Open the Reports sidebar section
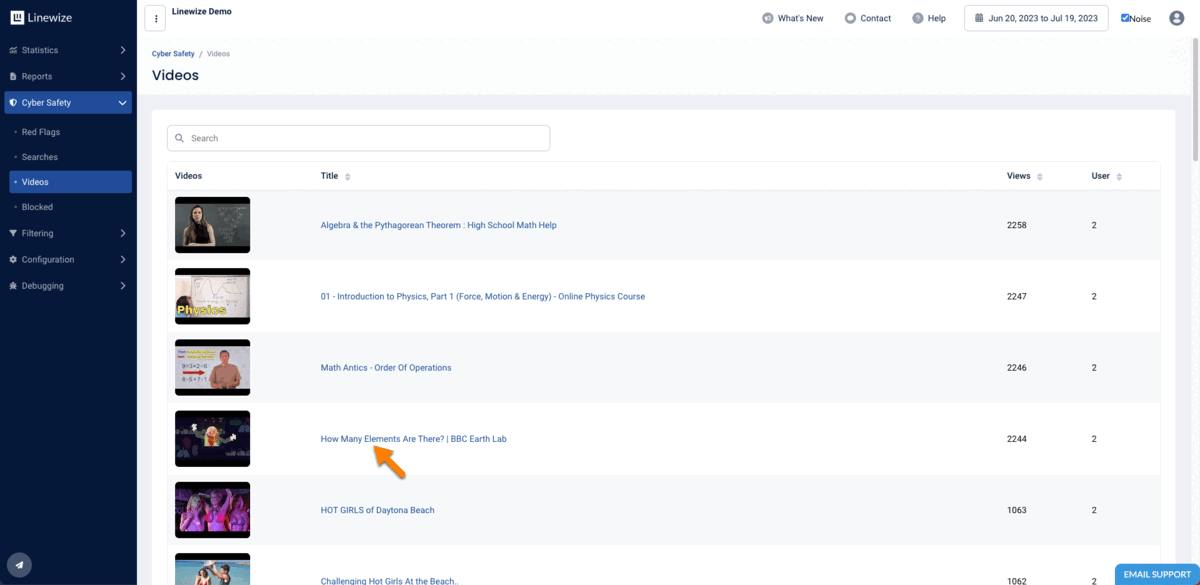This screenshot has height=585, width=1200. [68, 76]
